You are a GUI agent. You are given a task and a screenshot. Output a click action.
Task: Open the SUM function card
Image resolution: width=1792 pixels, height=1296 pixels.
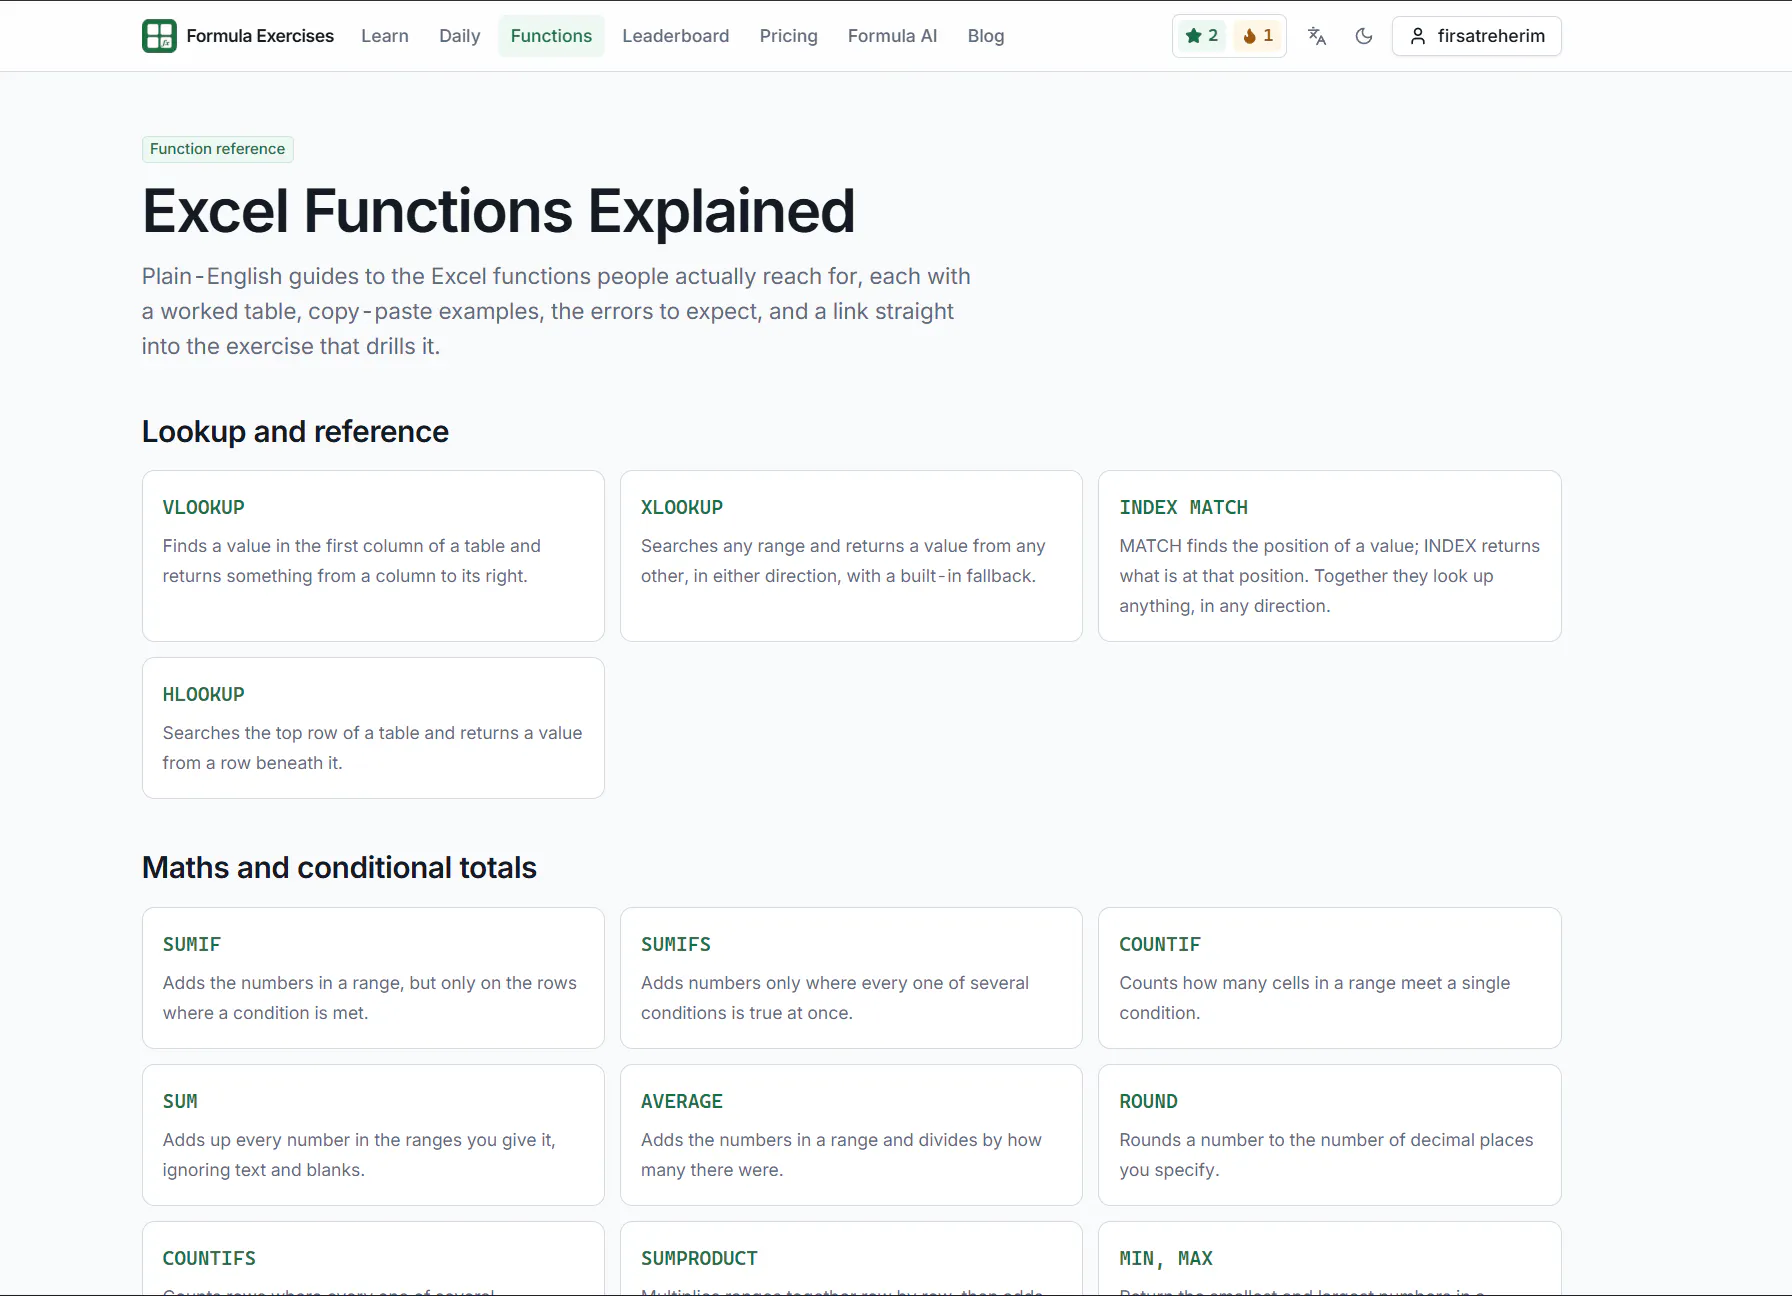pos(373,1135)
